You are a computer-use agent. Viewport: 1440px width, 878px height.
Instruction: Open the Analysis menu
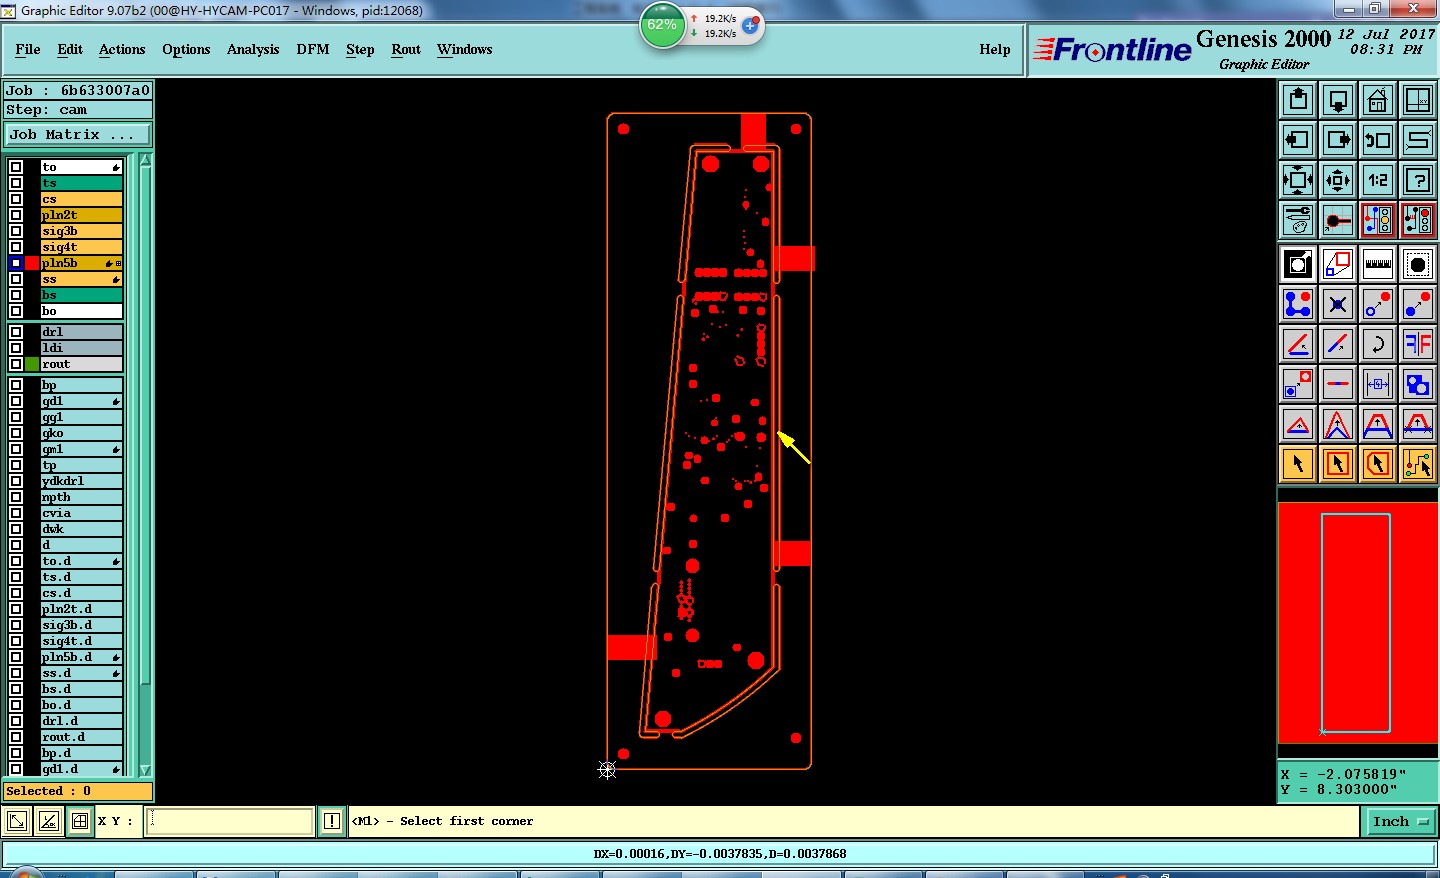point(253,49)
